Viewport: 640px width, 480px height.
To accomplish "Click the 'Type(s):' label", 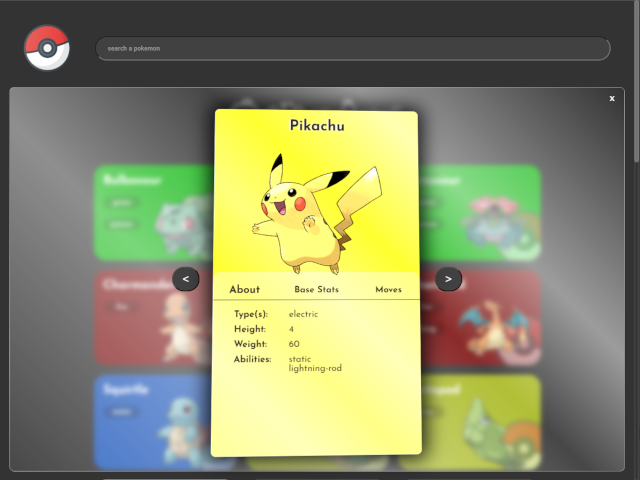I will click(251, 314).
